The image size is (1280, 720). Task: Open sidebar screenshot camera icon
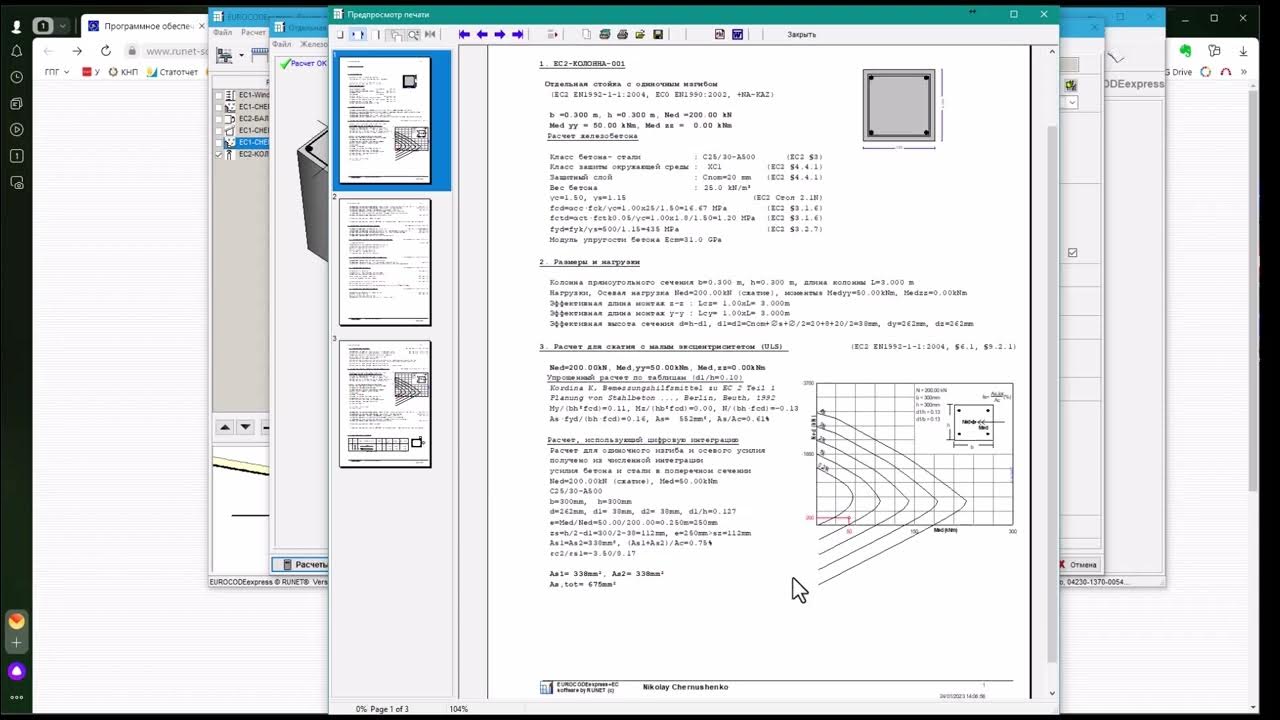[16, 182]
